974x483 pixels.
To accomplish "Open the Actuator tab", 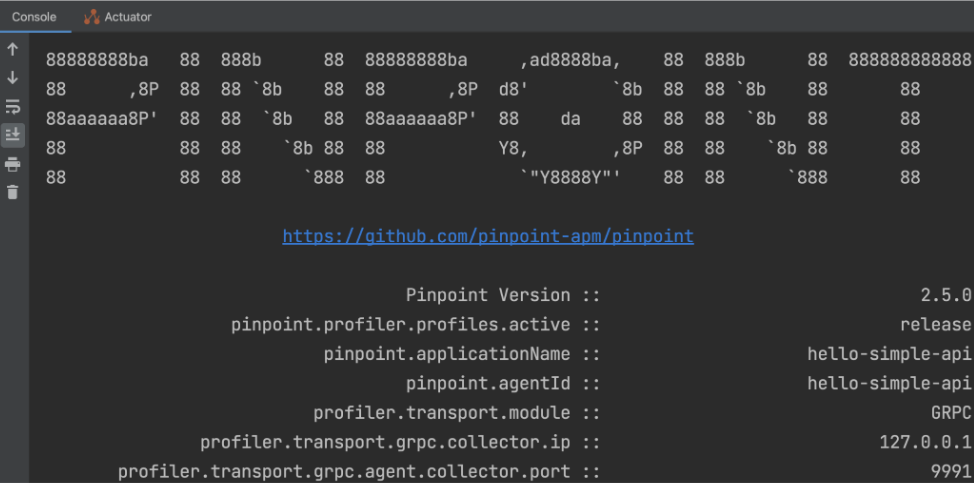I will 118,17.
